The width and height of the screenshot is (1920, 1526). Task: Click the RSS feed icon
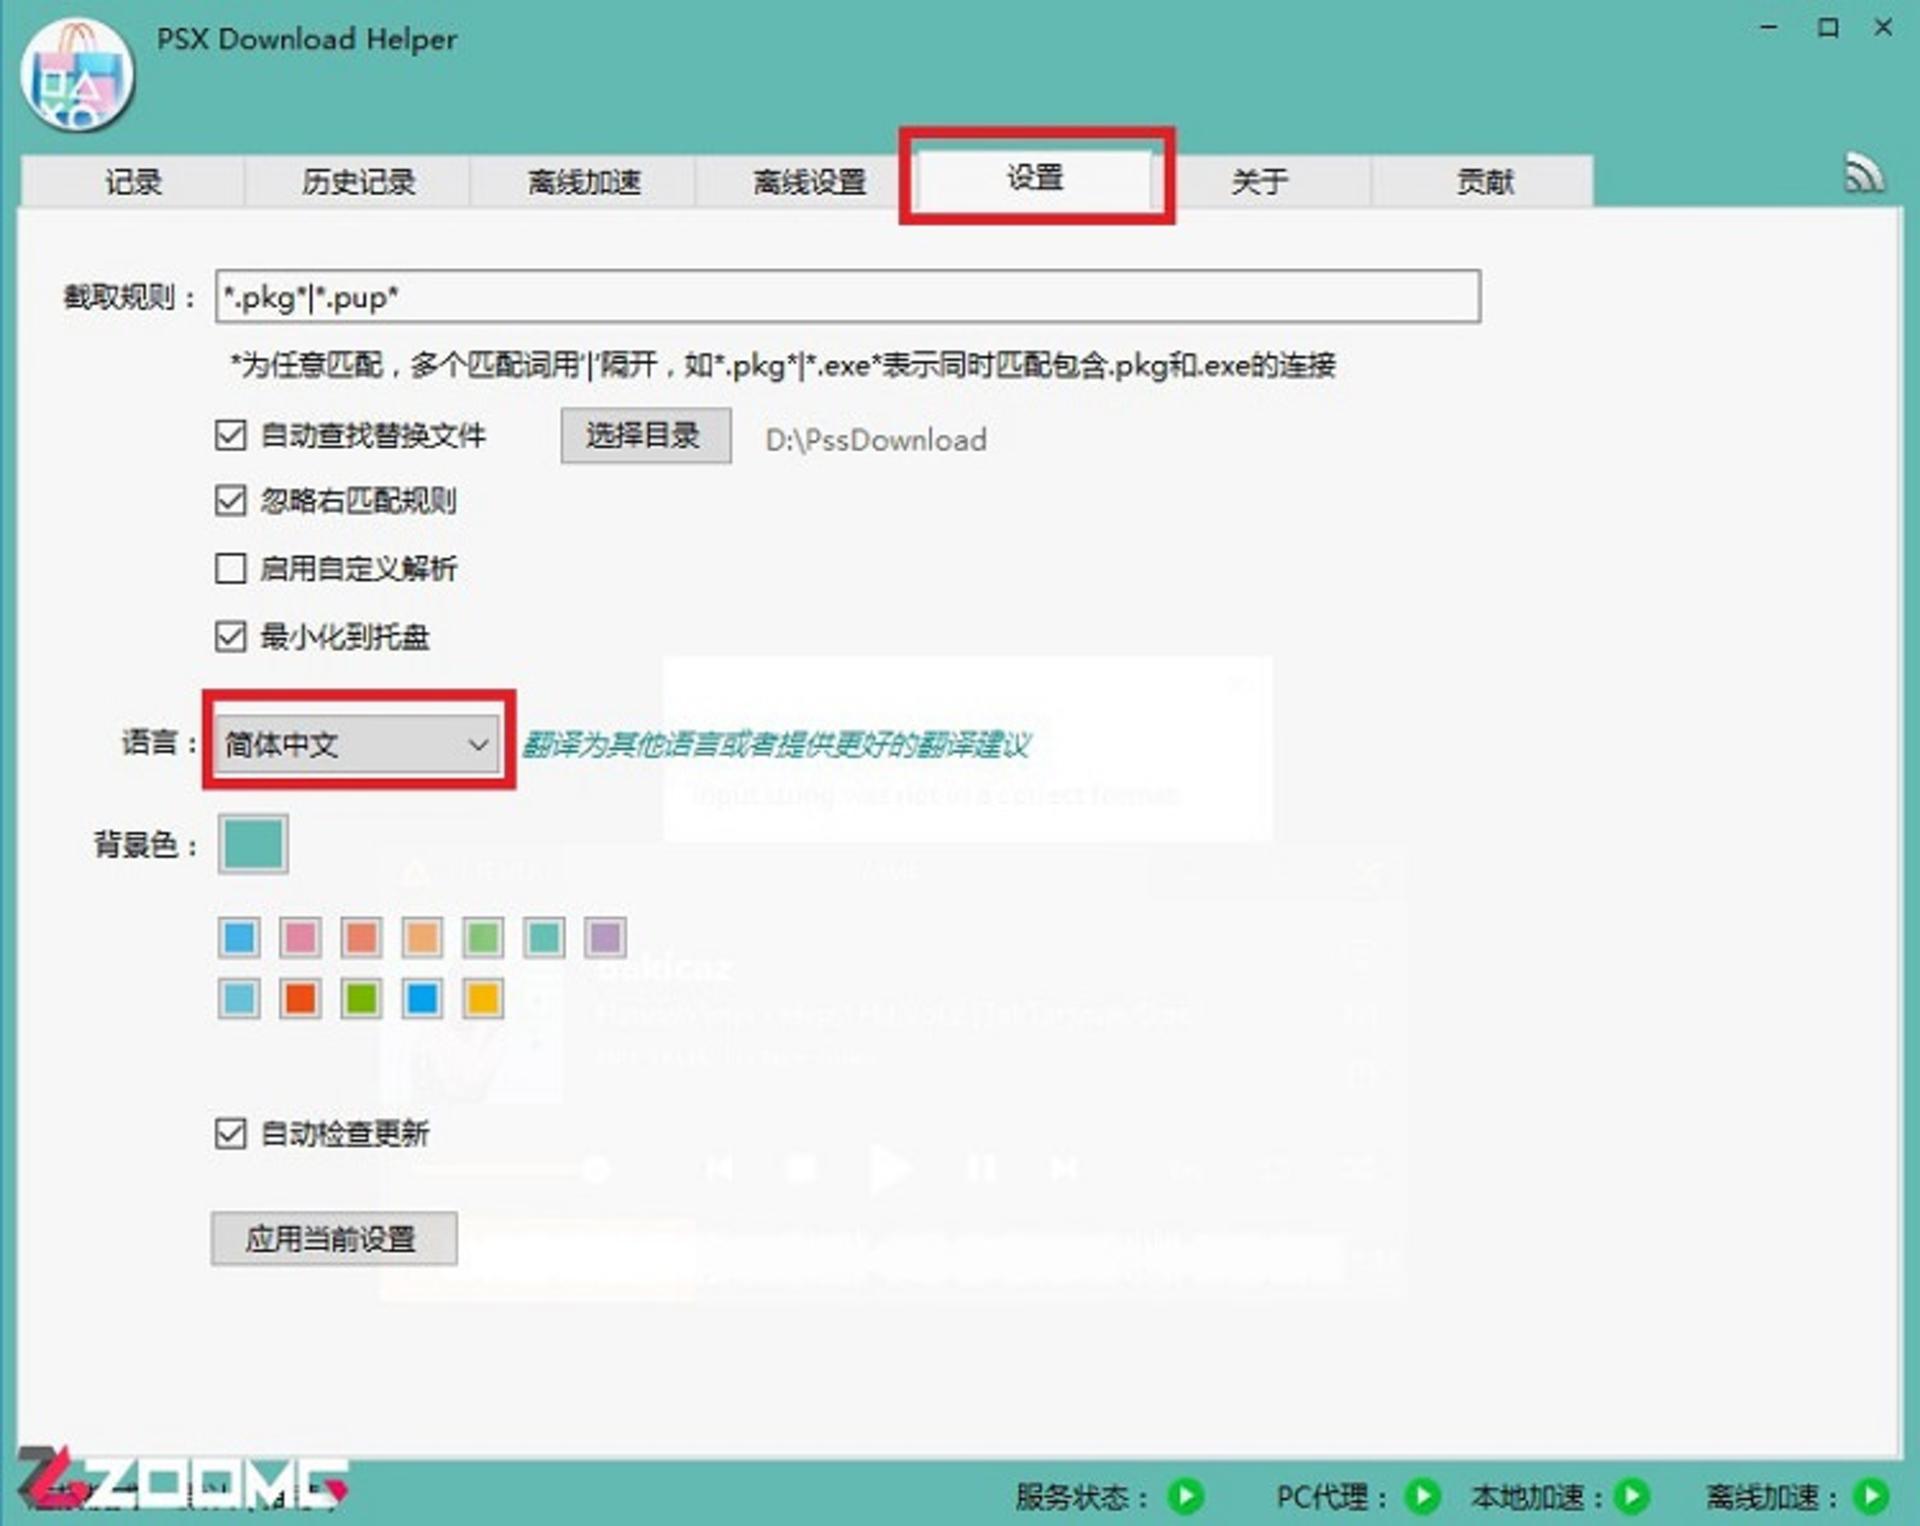tap(1863, 172)
